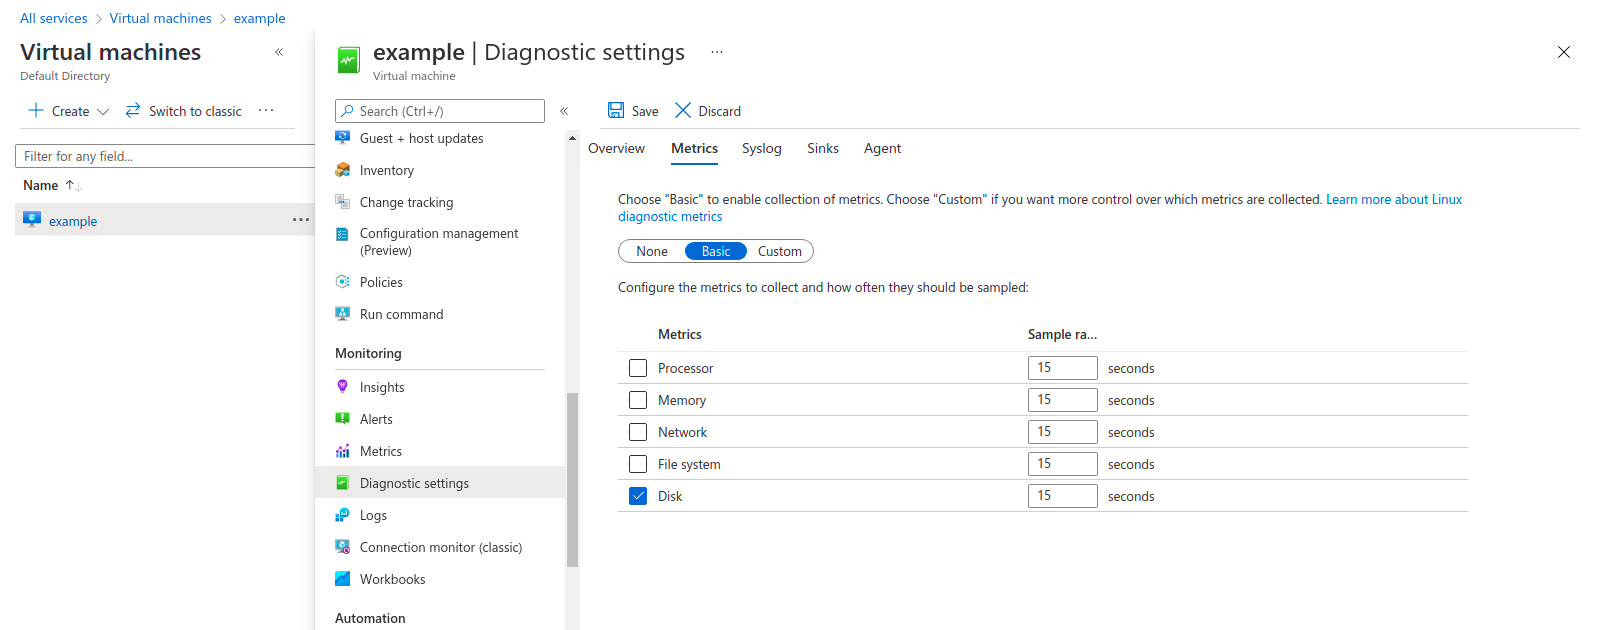The height and width of the screenshot is (630, 1600).
Task: Click the Metrics chart icon
Action: [x=343, y=451]
